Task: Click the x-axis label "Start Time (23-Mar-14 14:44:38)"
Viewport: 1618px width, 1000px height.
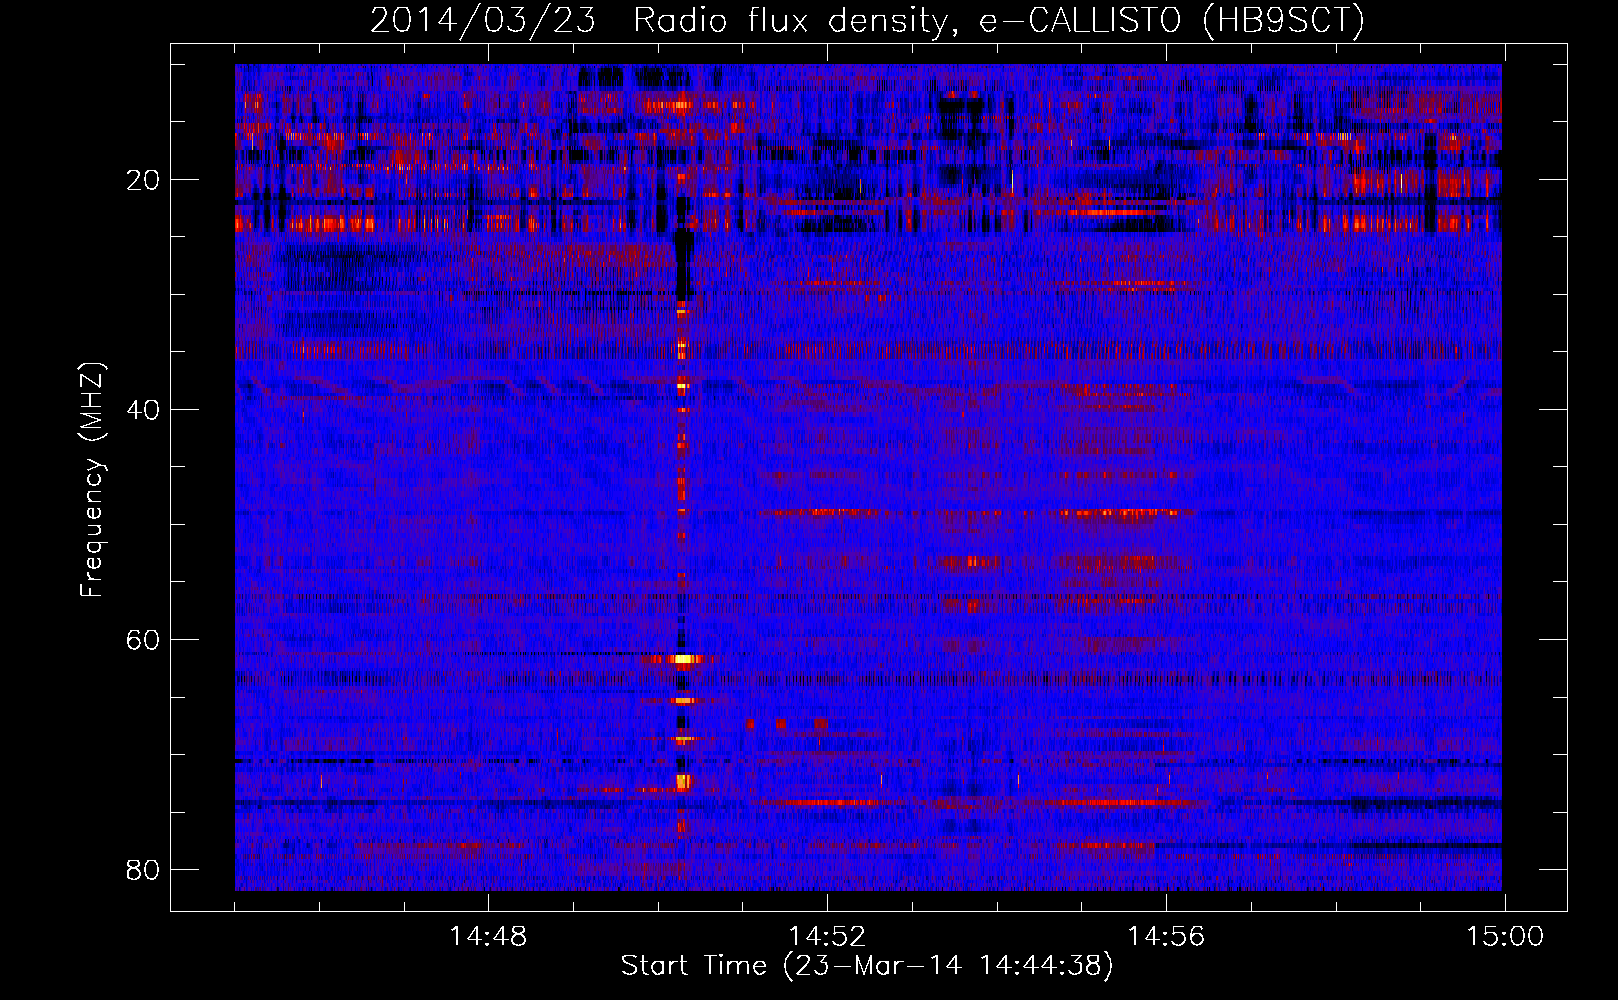Action: [867, 966]
